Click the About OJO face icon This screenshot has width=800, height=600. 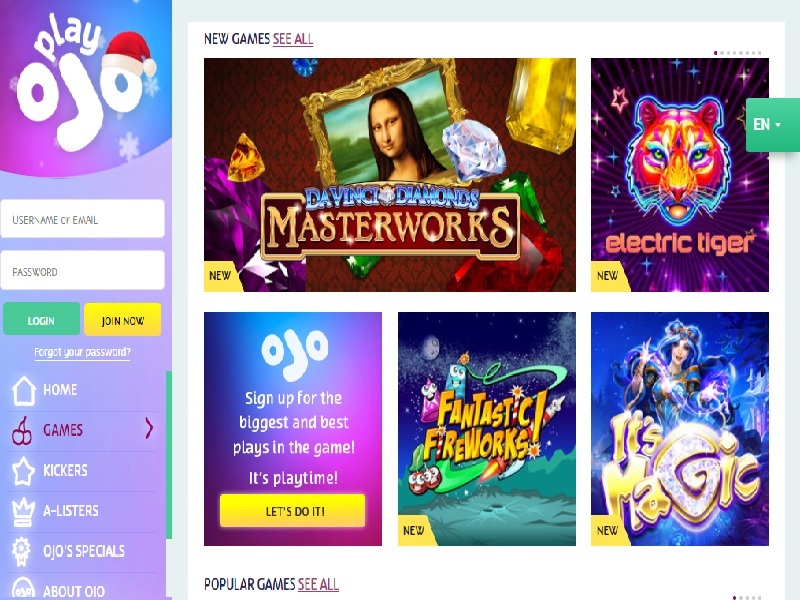pyautogui.click(x=23, y=588)
